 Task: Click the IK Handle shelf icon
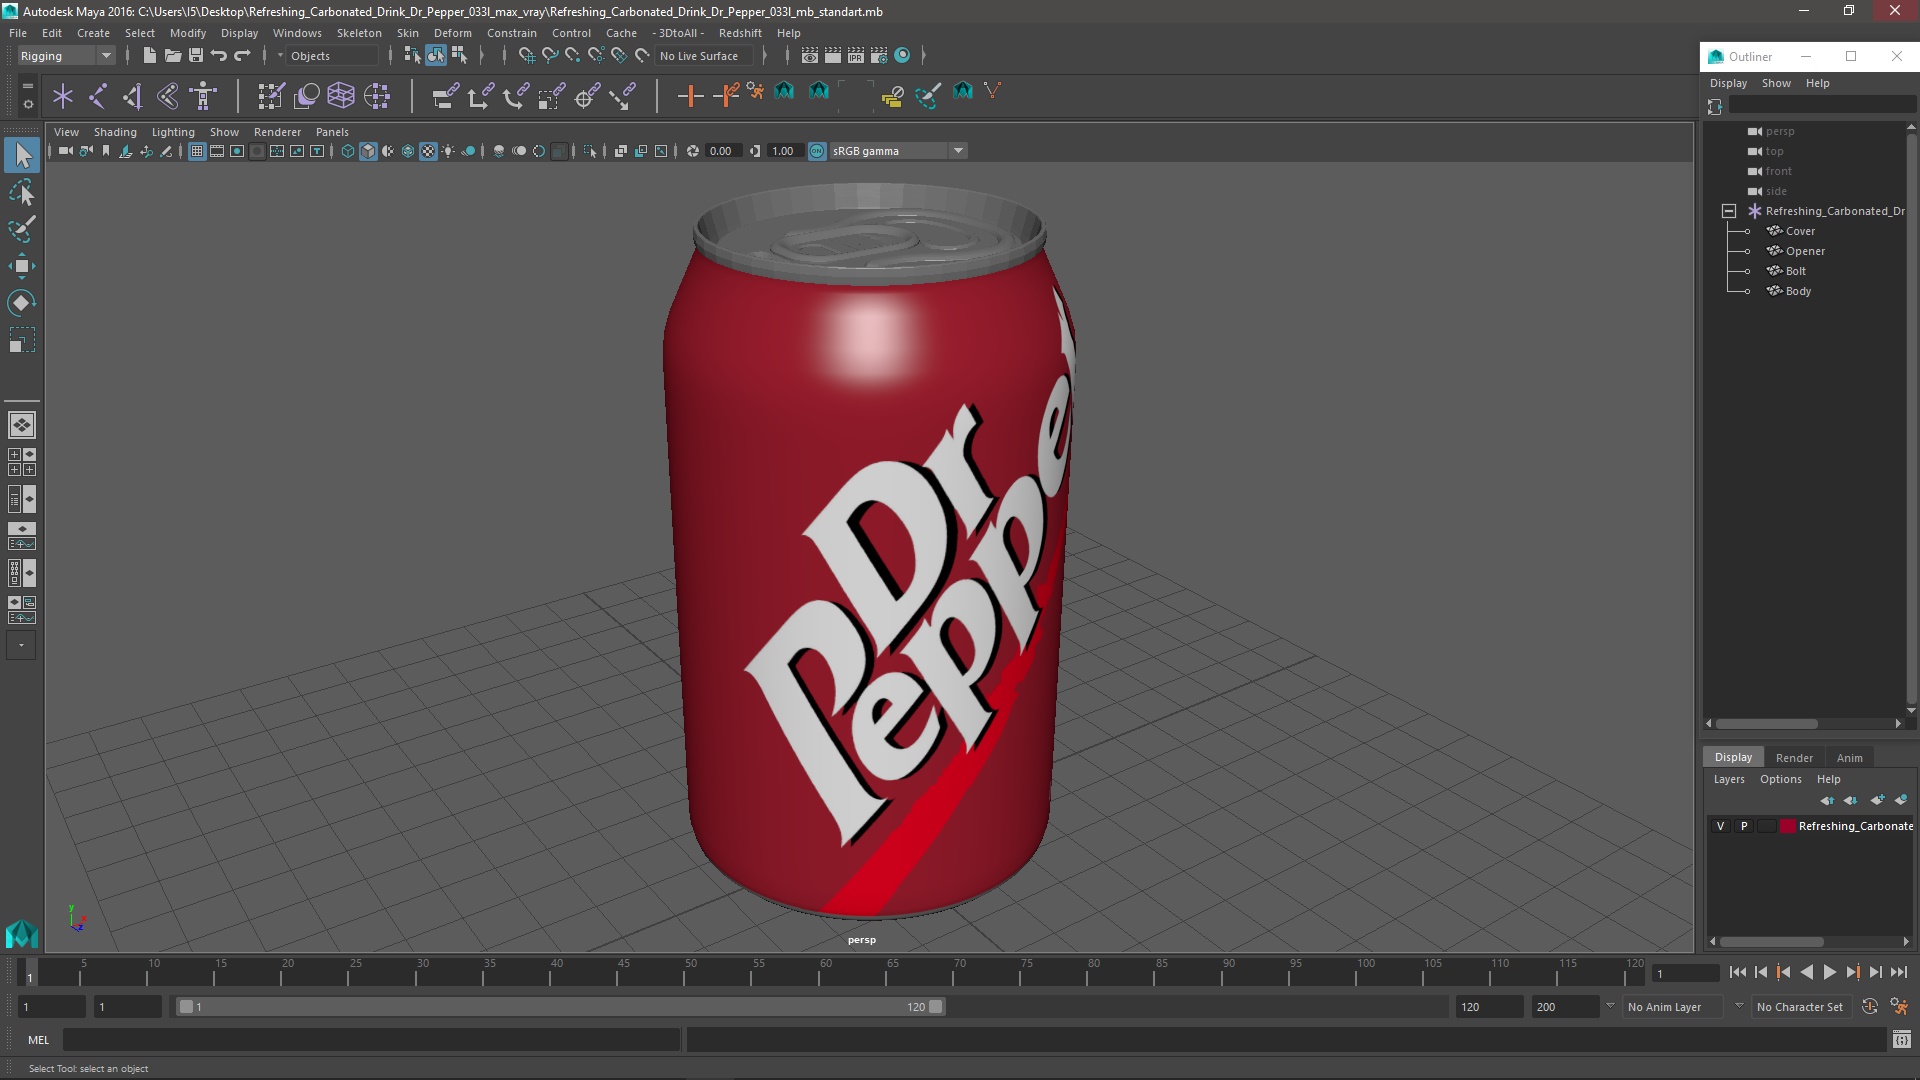(132, 96)
